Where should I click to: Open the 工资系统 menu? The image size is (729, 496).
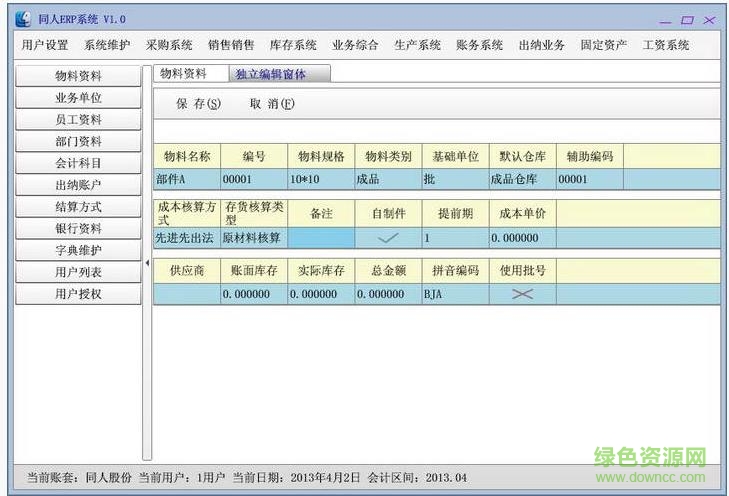click(666, 45)
